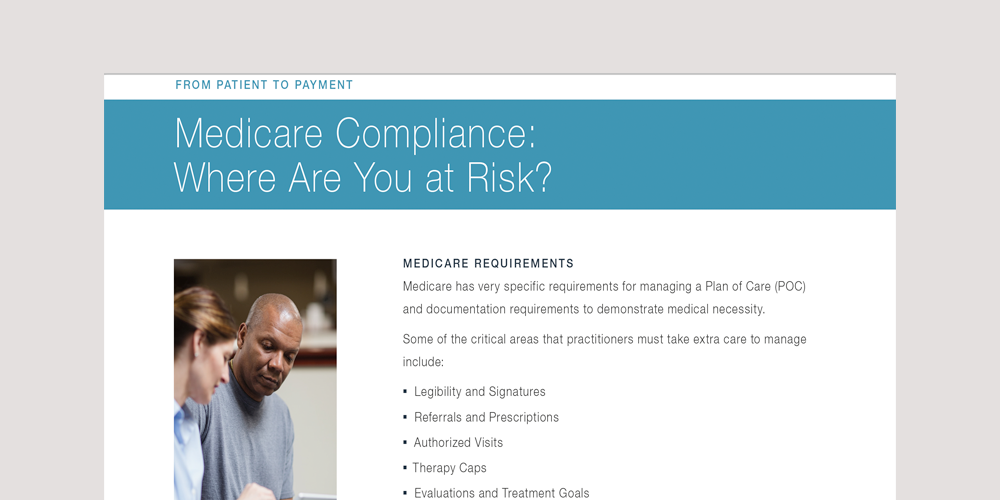
Task: Click the word 'include:' before the list
Action: tap(423, 362)
